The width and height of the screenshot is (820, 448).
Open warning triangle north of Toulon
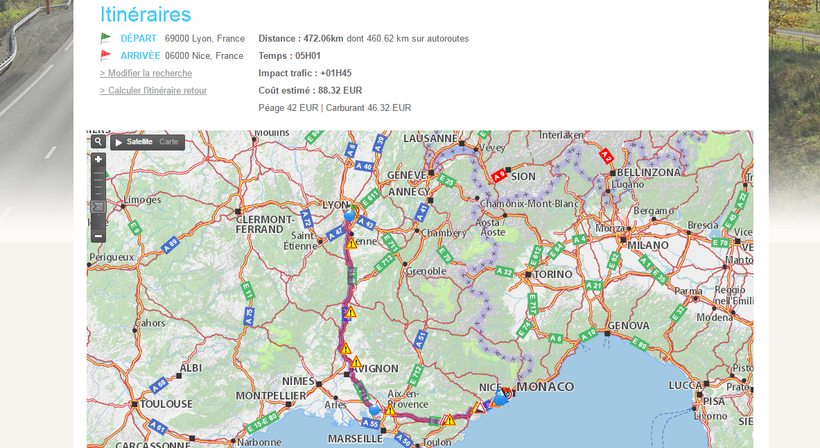[450, 420]
